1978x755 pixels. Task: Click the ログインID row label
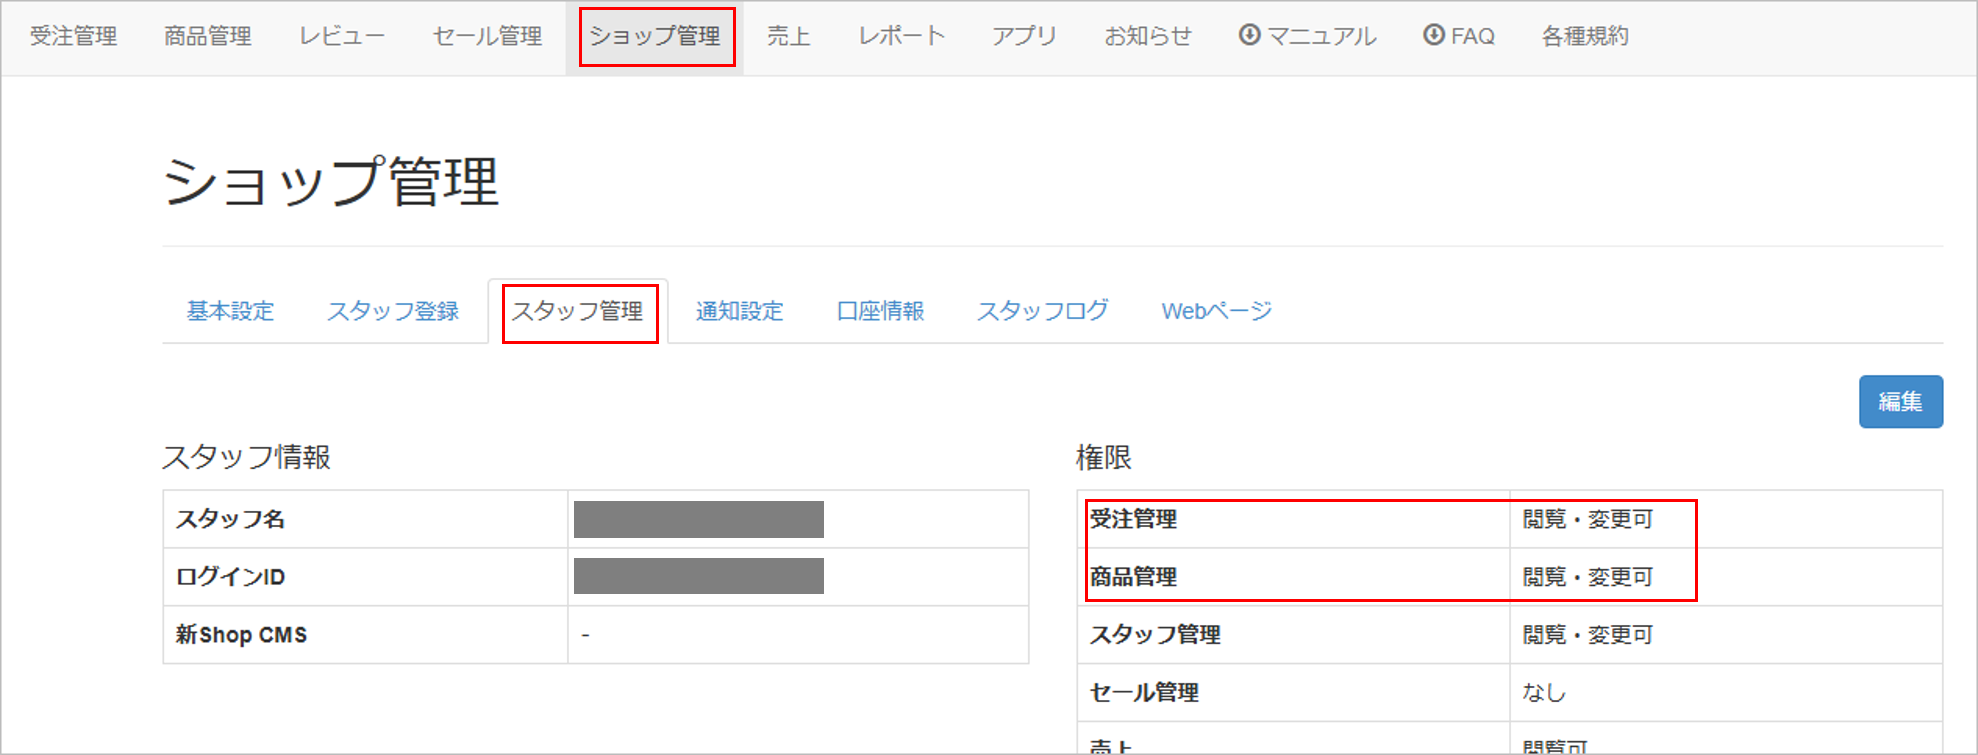231,577
